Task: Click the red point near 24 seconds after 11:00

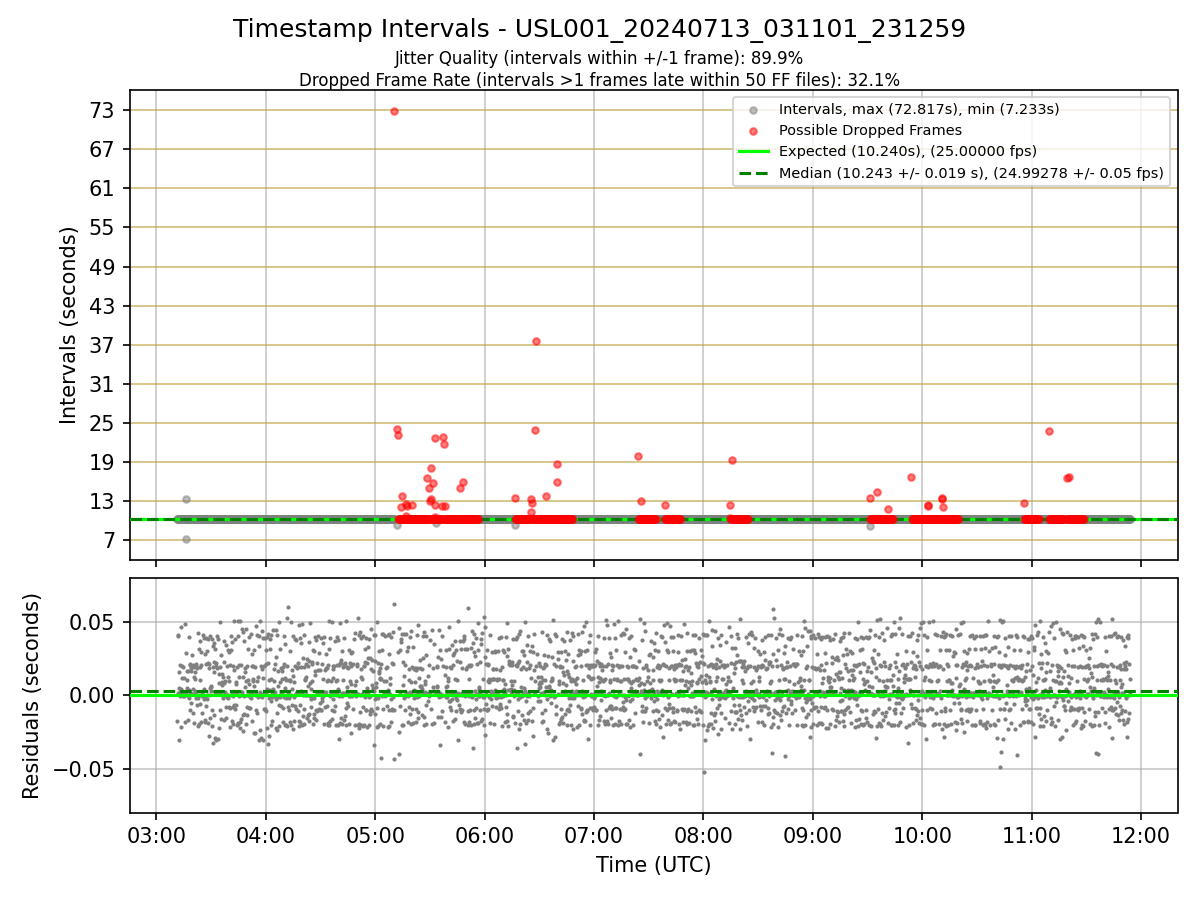Action: point(1049,431)
